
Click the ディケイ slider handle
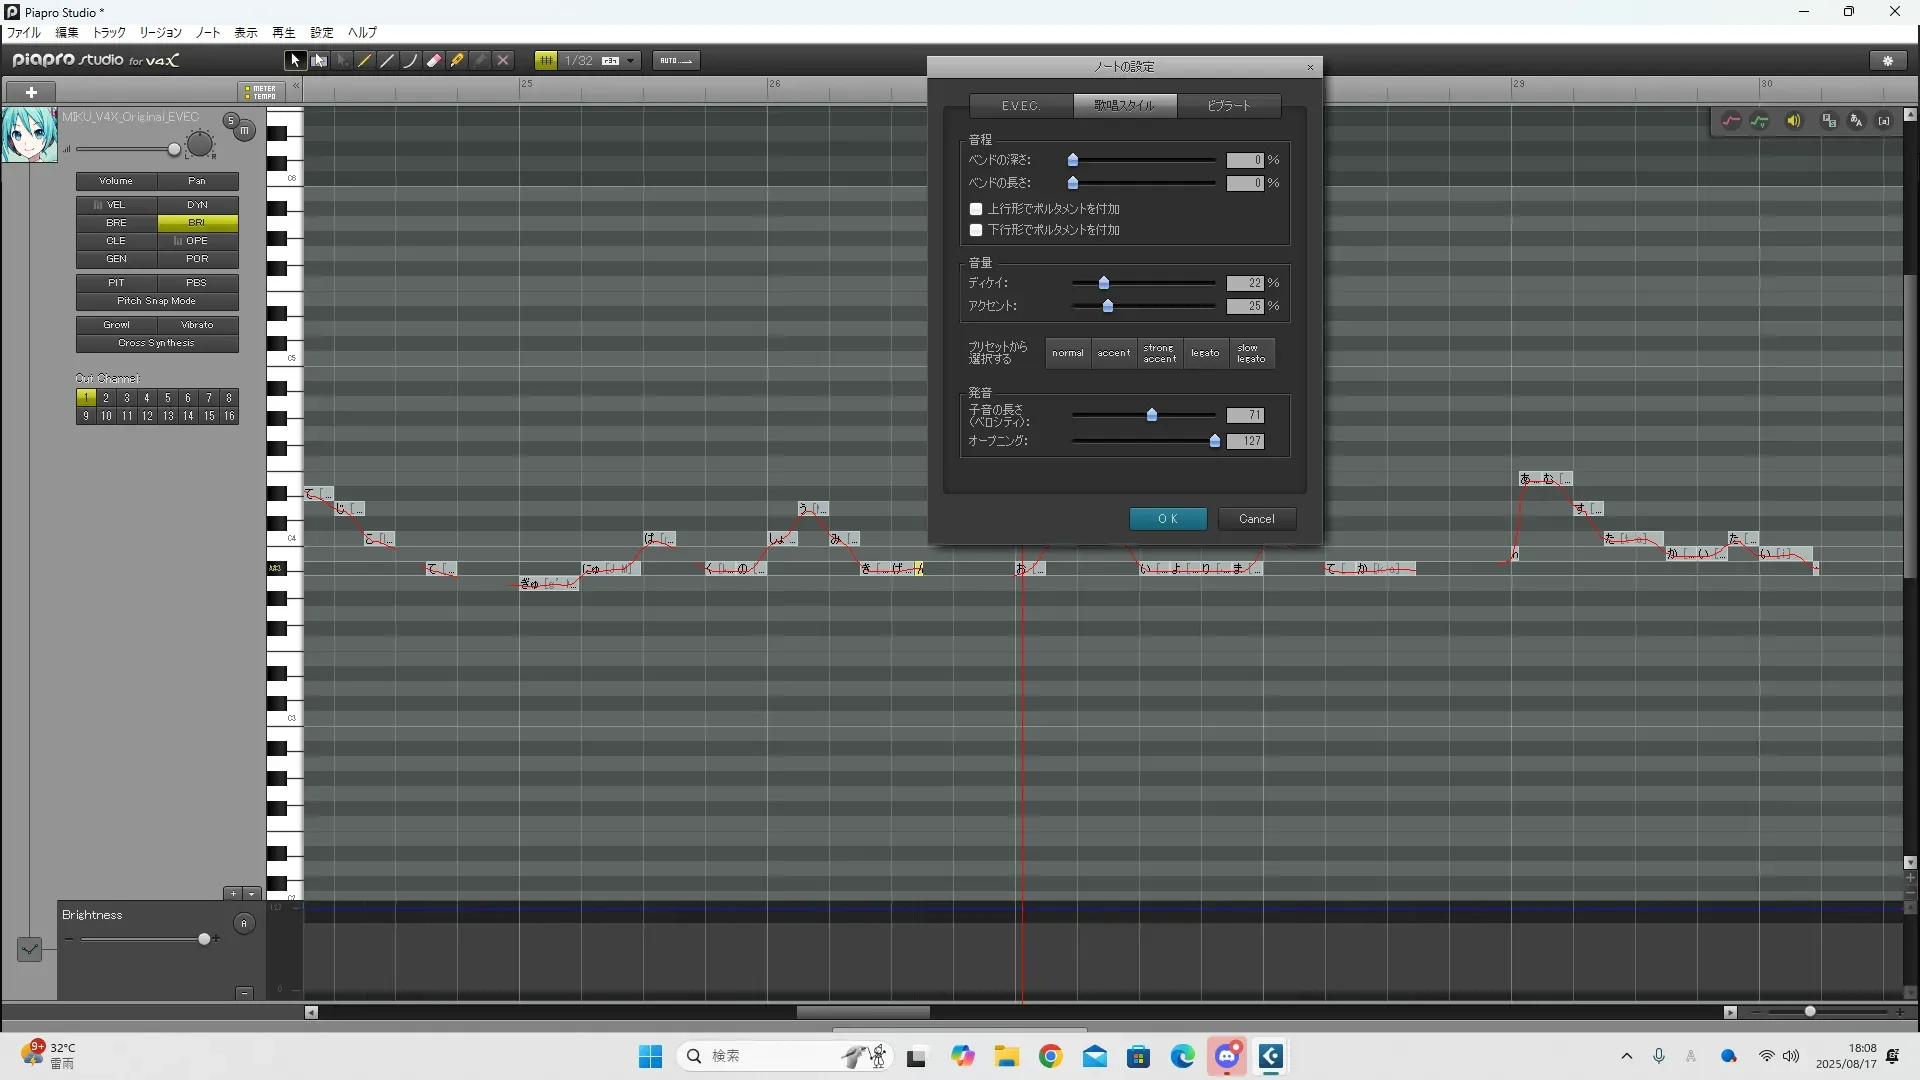pos(1104,283)
